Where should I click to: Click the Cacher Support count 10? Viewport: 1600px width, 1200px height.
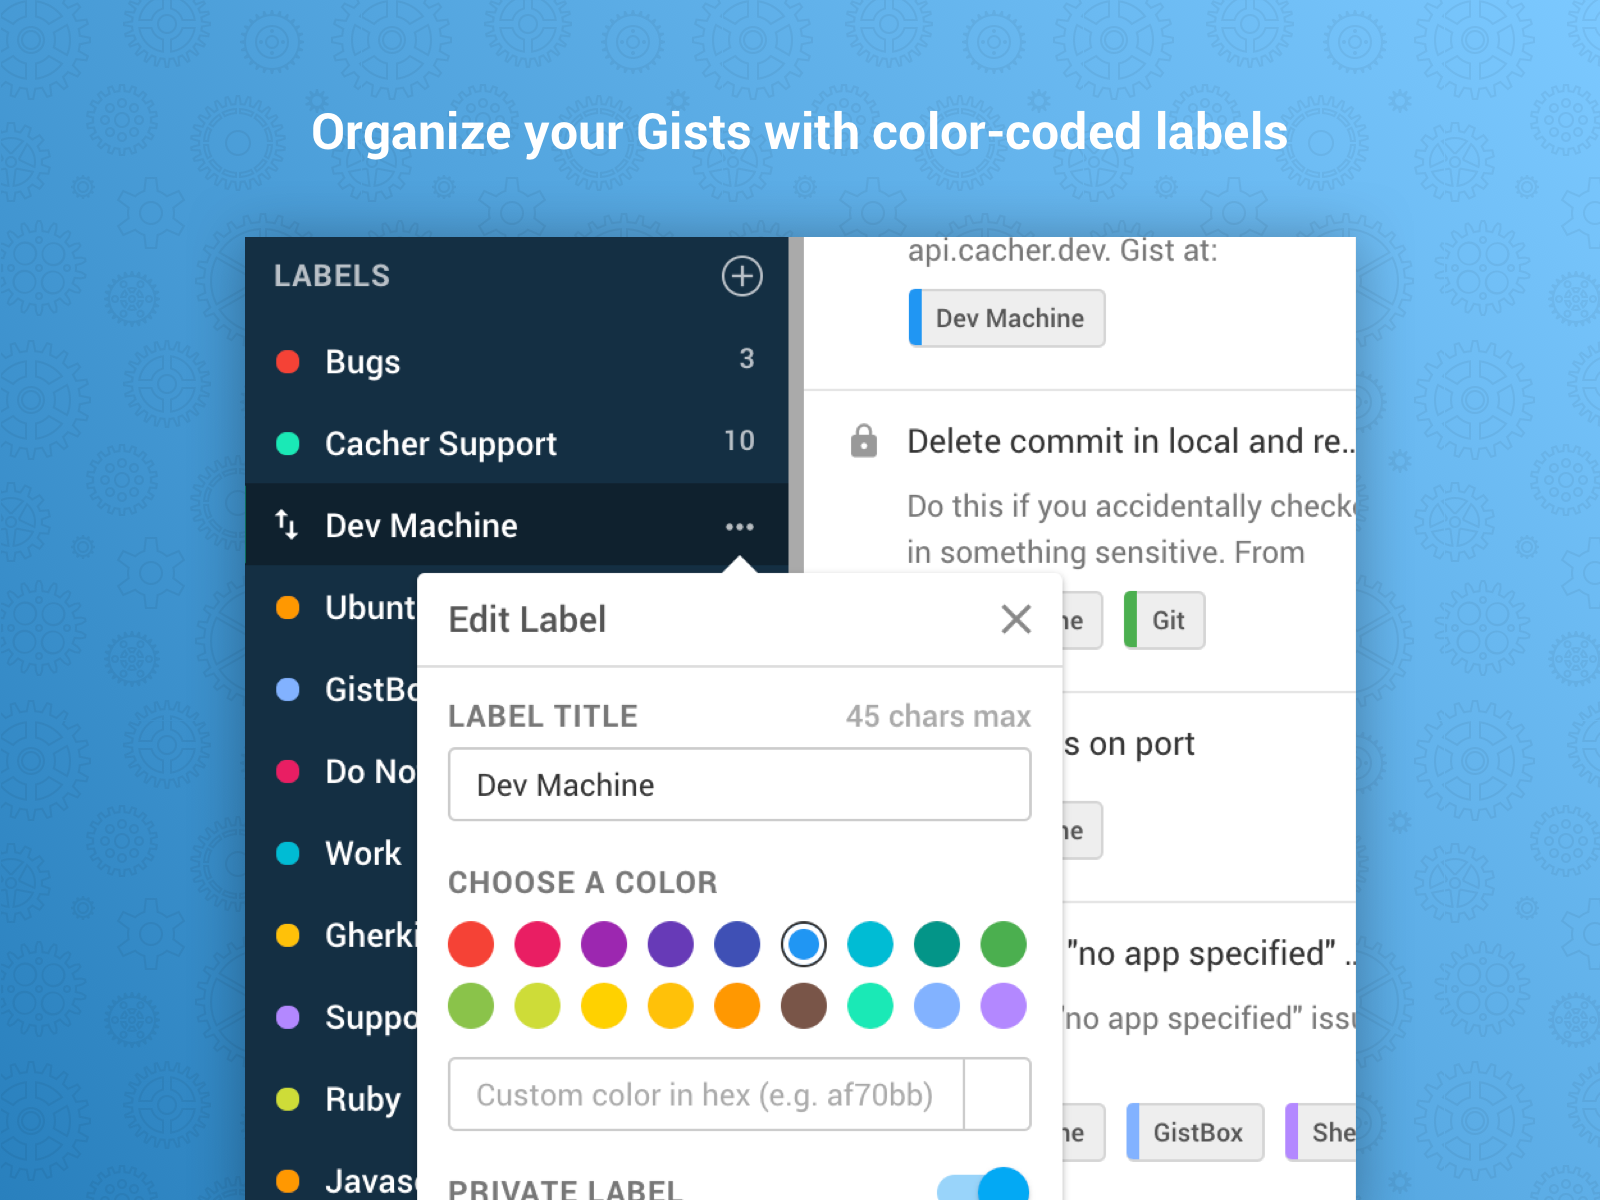click(740, 441)
